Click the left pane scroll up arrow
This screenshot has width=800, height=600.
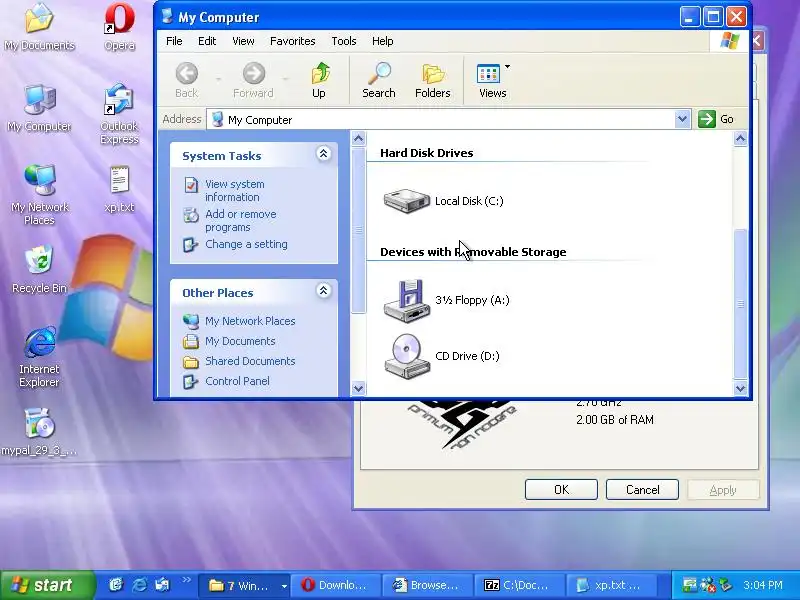tap(359, 138)
